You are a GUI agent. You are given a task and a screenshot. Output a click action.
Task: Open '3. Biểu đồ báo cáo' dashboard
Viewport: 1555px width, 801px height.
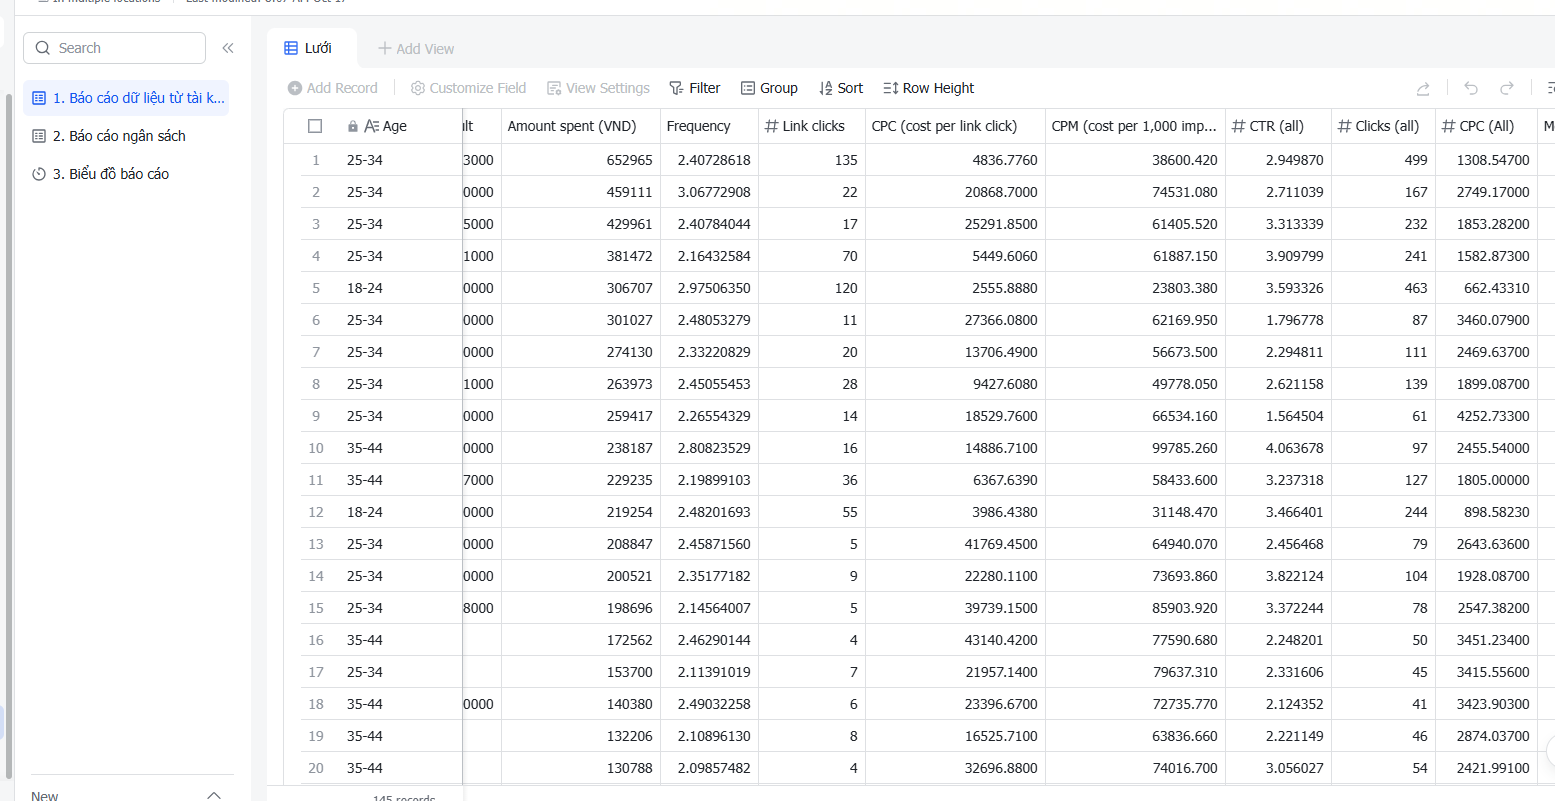(x=128, y=174)
